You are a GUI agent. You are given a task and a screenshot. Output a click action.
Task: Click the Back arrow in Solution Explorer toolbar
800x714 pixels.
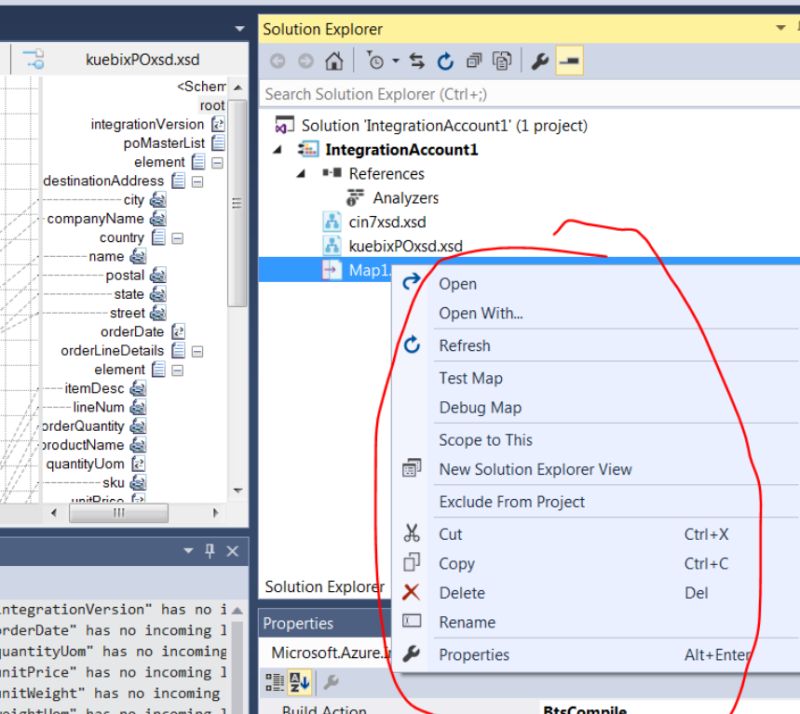point(278,61)
